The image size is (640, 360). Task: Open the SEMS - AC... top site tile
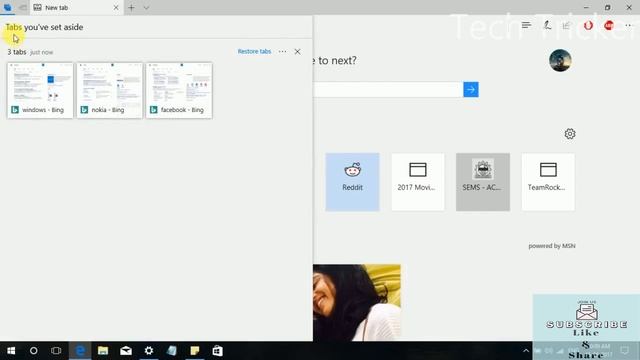483,182
